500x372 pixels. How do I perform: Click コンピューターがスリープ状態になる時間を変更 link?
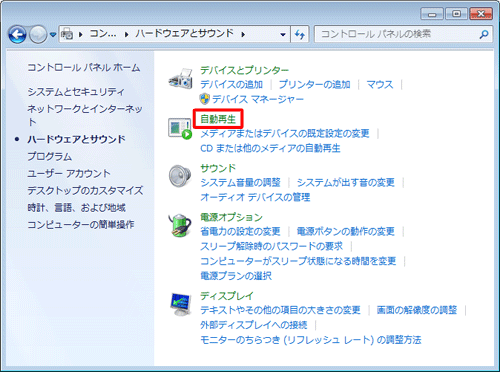coord(298,261)
